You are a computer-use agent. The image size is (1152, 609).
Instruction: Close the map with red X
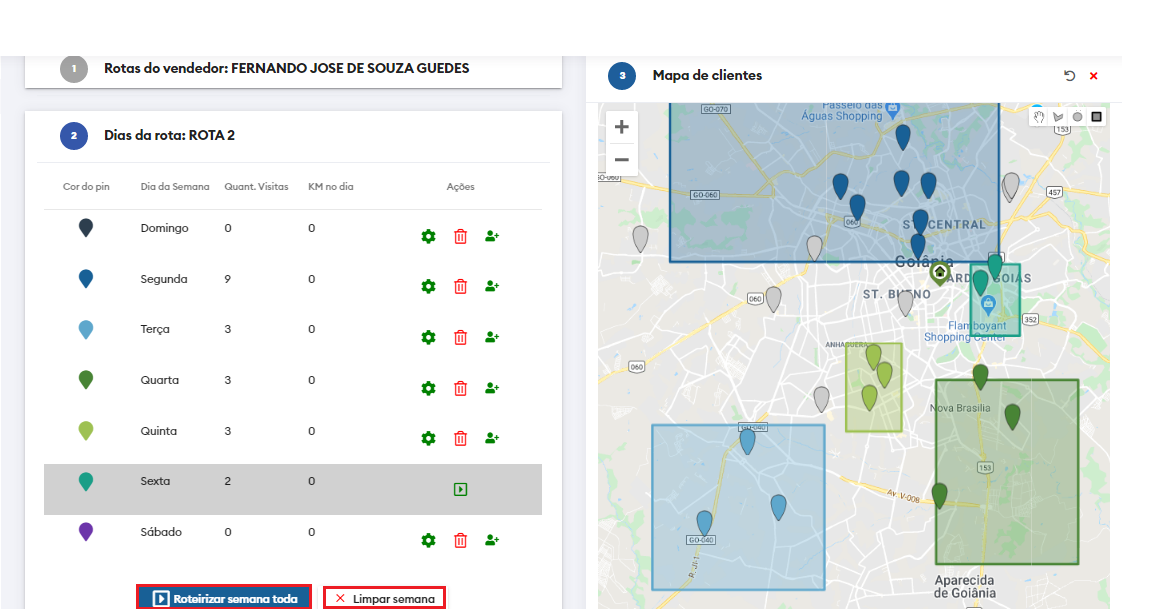point(1093,76)
